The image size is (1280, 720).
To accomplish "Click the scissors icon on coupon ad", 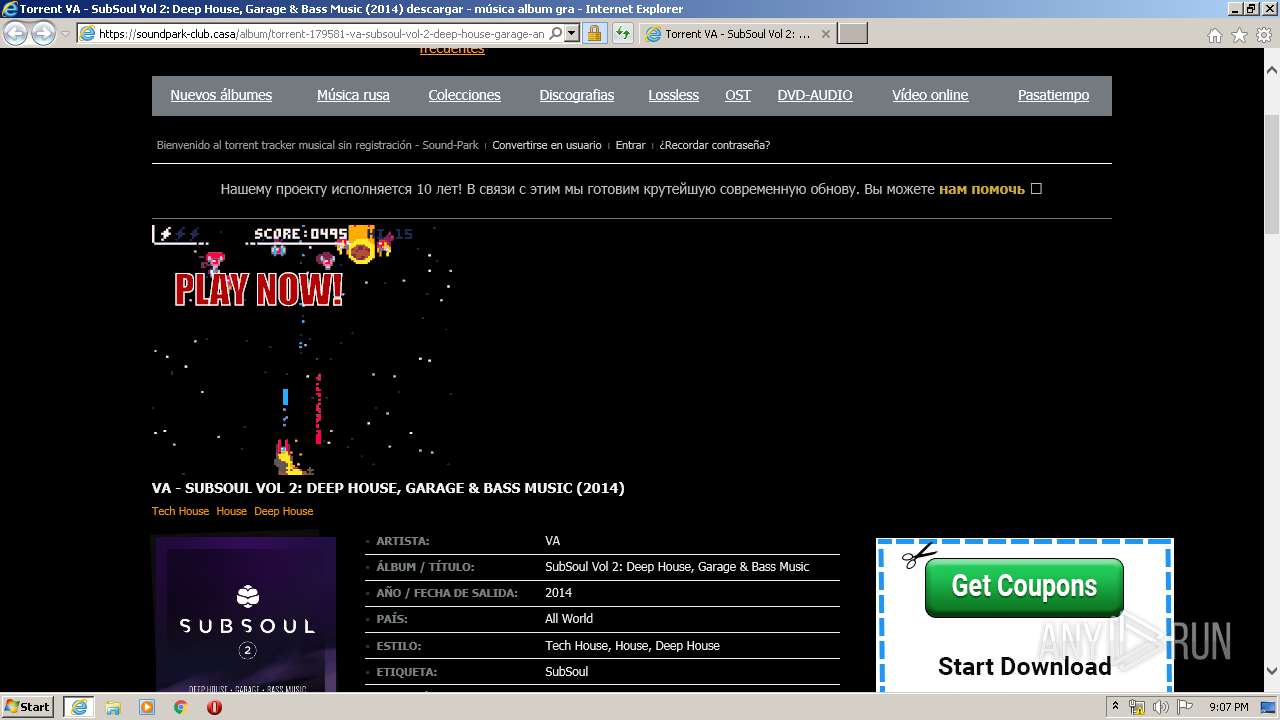I will (x=918, y=555).
